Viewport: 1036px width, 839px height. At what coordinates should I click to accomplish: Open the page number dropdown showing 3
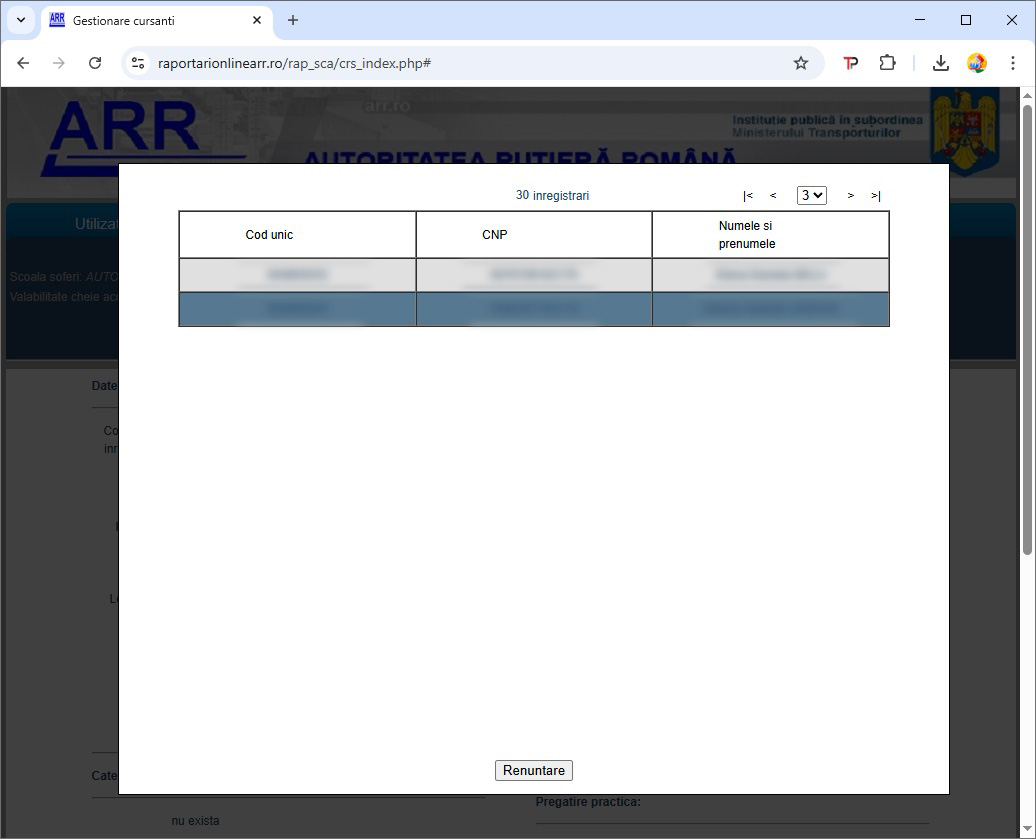pos(811,195)
